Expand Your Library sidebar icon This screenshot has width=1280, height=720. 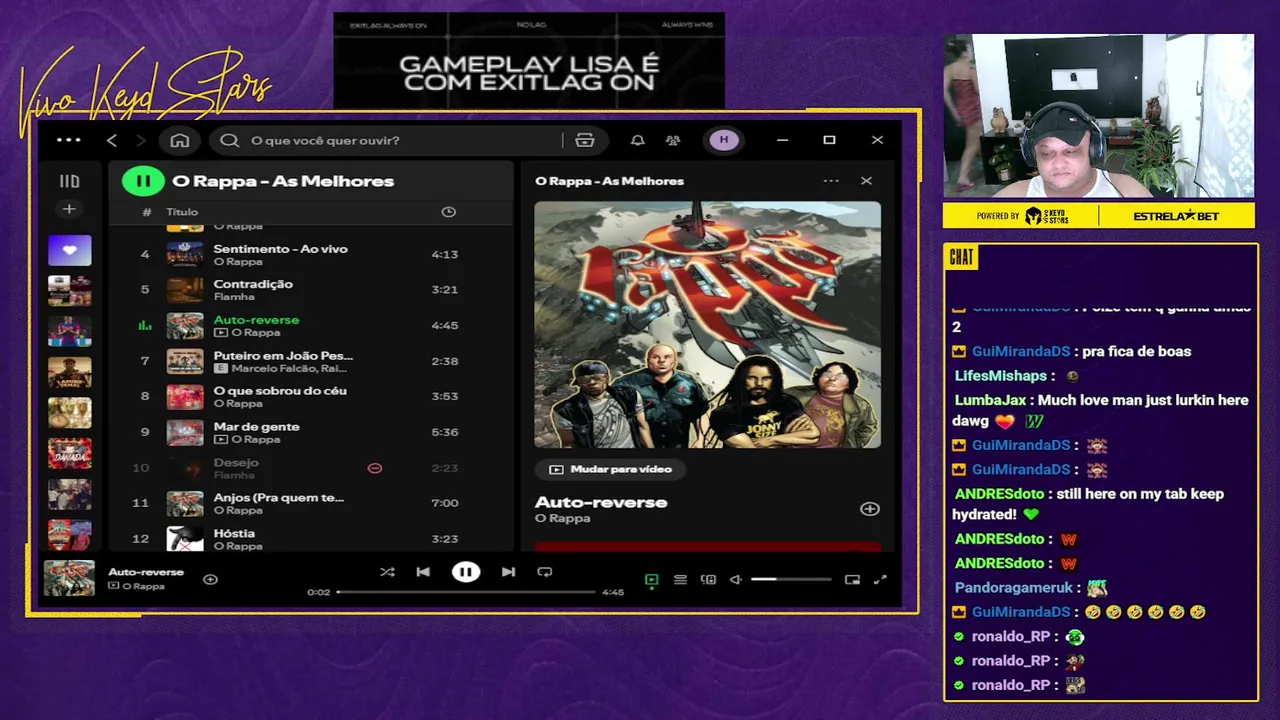click(x=69, y=181)
